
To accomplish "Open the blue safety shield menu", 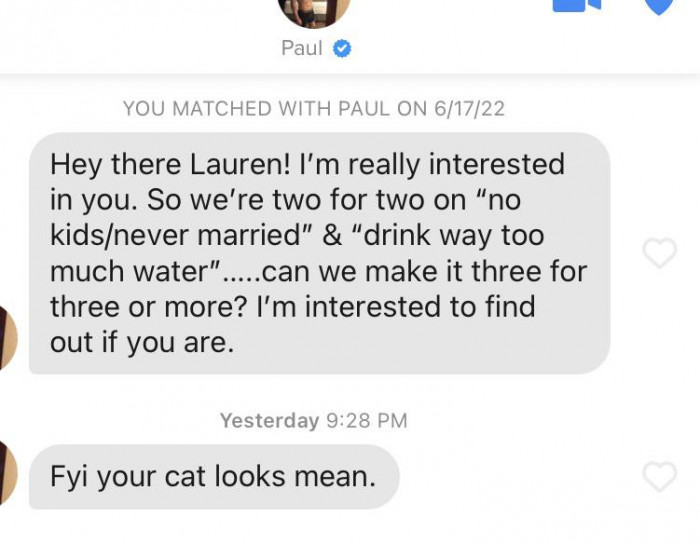I will tap(659, 7).
